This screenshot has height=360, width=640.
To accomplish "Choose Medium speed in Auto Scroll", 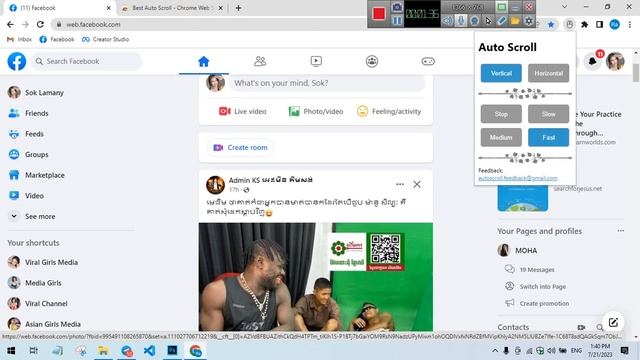I will coord(501,137).
